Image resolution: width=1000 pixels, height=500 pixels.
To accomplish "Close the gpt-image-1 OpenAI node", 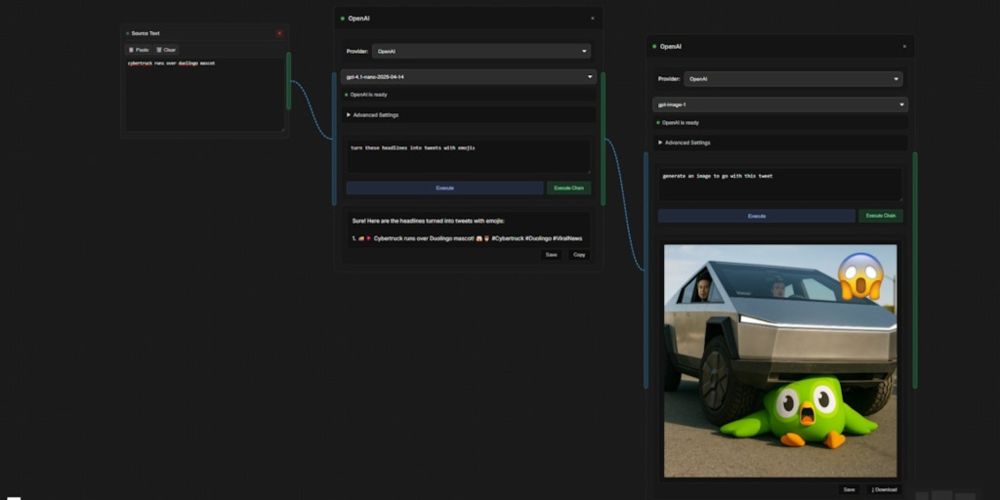I will coord(904,47).
